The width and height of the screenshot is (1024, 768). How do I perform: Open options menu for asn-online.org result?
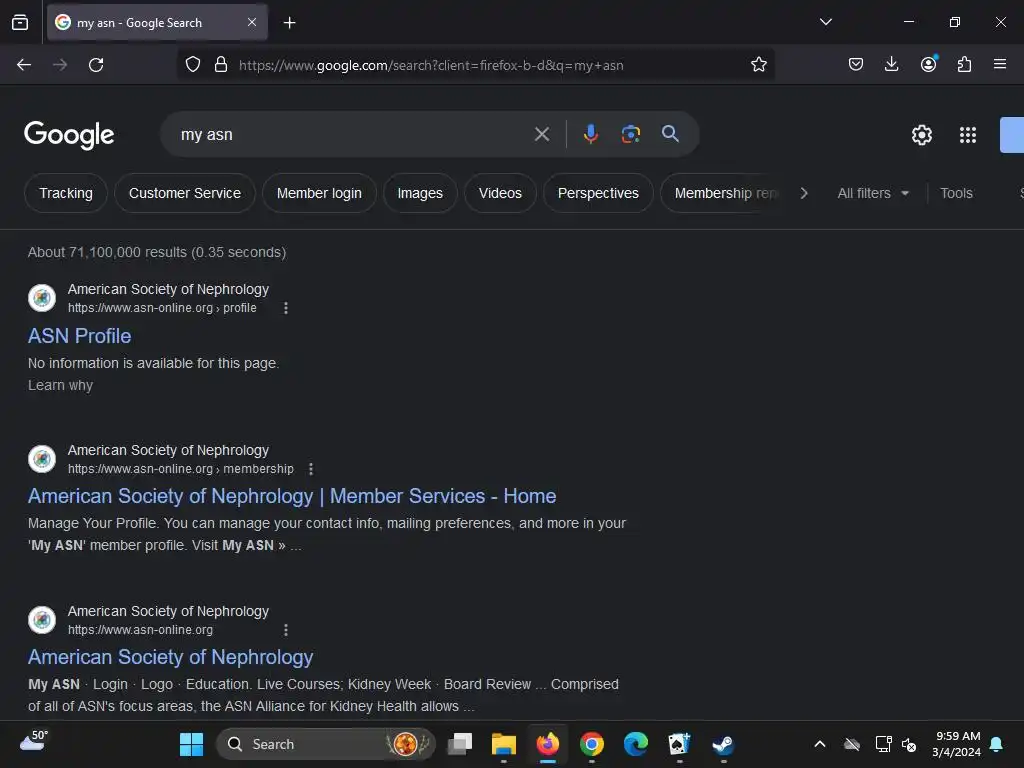pyautogui.click(x=285, y=630)
